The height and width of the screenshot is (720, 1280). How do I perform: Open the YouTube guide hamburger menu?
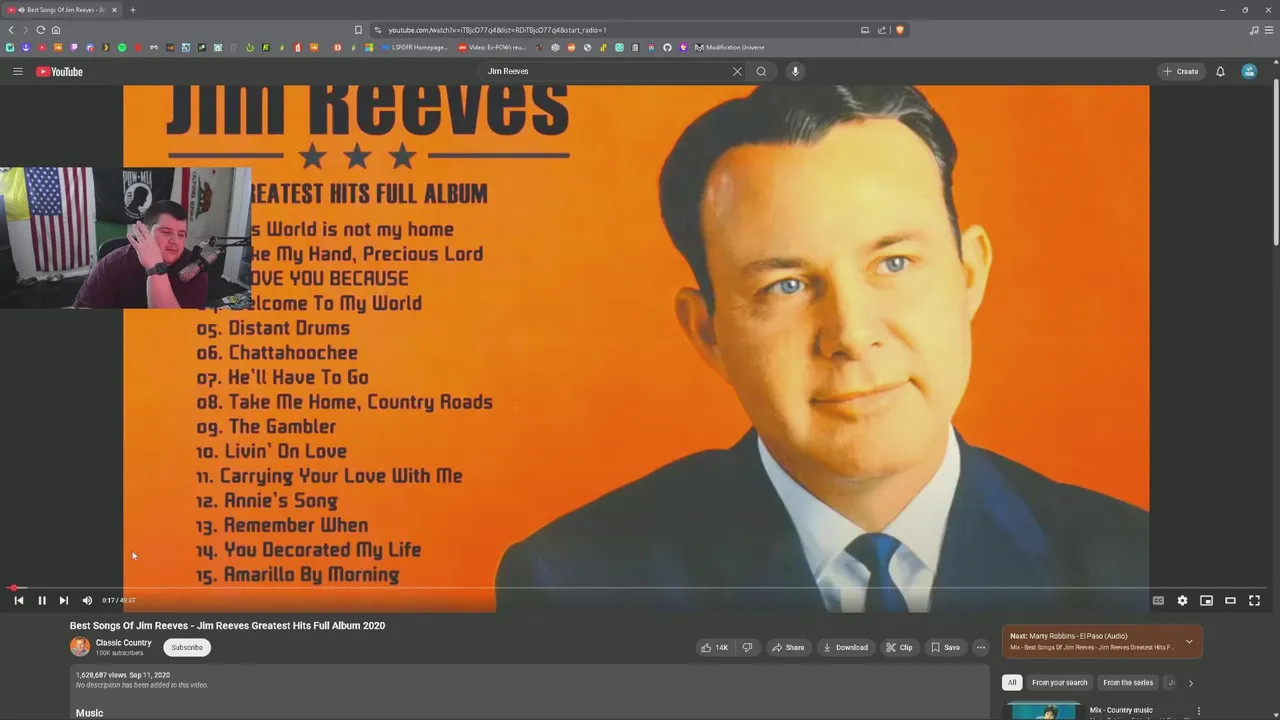tap(17, 71)
